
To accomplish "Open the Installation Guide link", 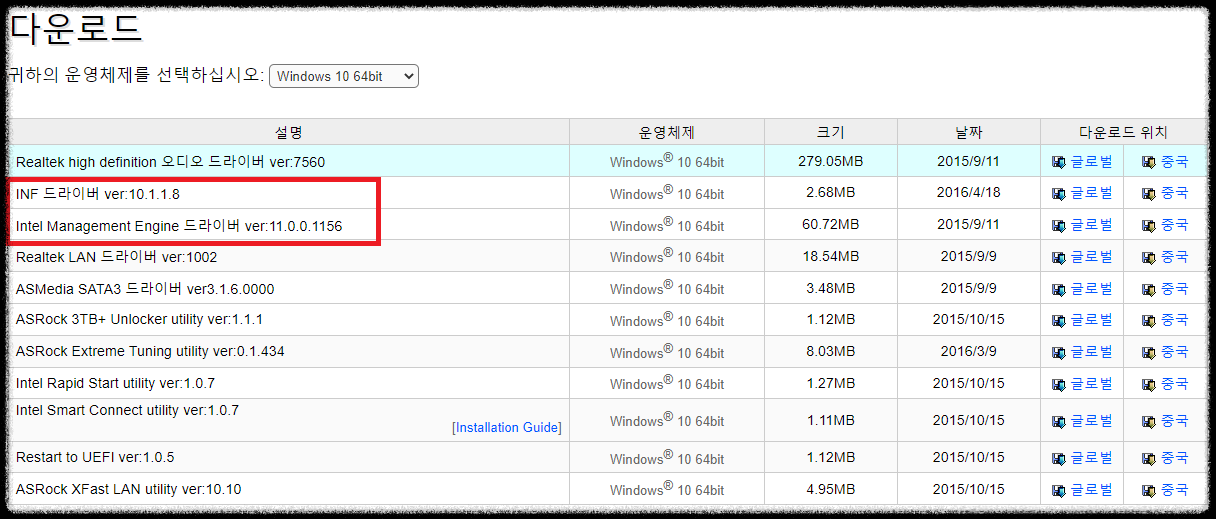I will [507, 428].
